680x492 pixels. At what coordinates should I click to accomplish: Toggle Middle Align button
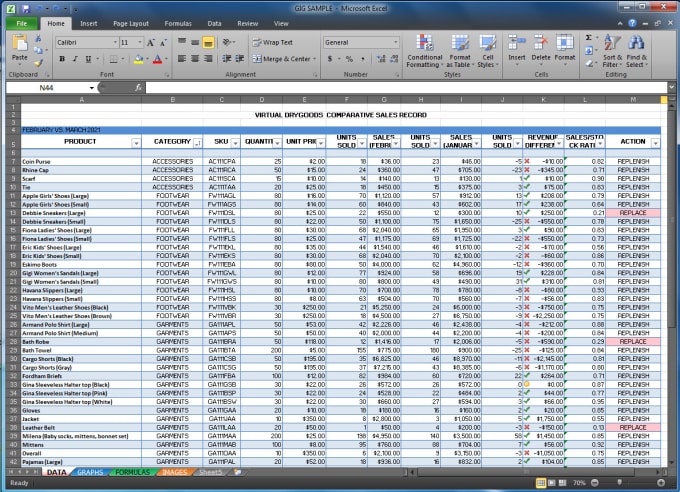click(x=195, y=42)
